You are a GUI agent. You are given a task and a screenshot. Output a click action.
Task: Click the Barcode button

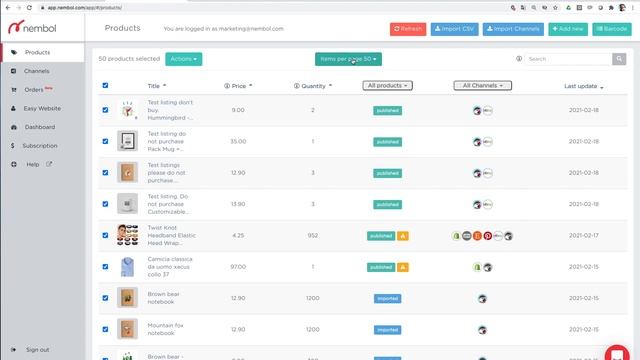pyautogui.click(x=612, y=29)
